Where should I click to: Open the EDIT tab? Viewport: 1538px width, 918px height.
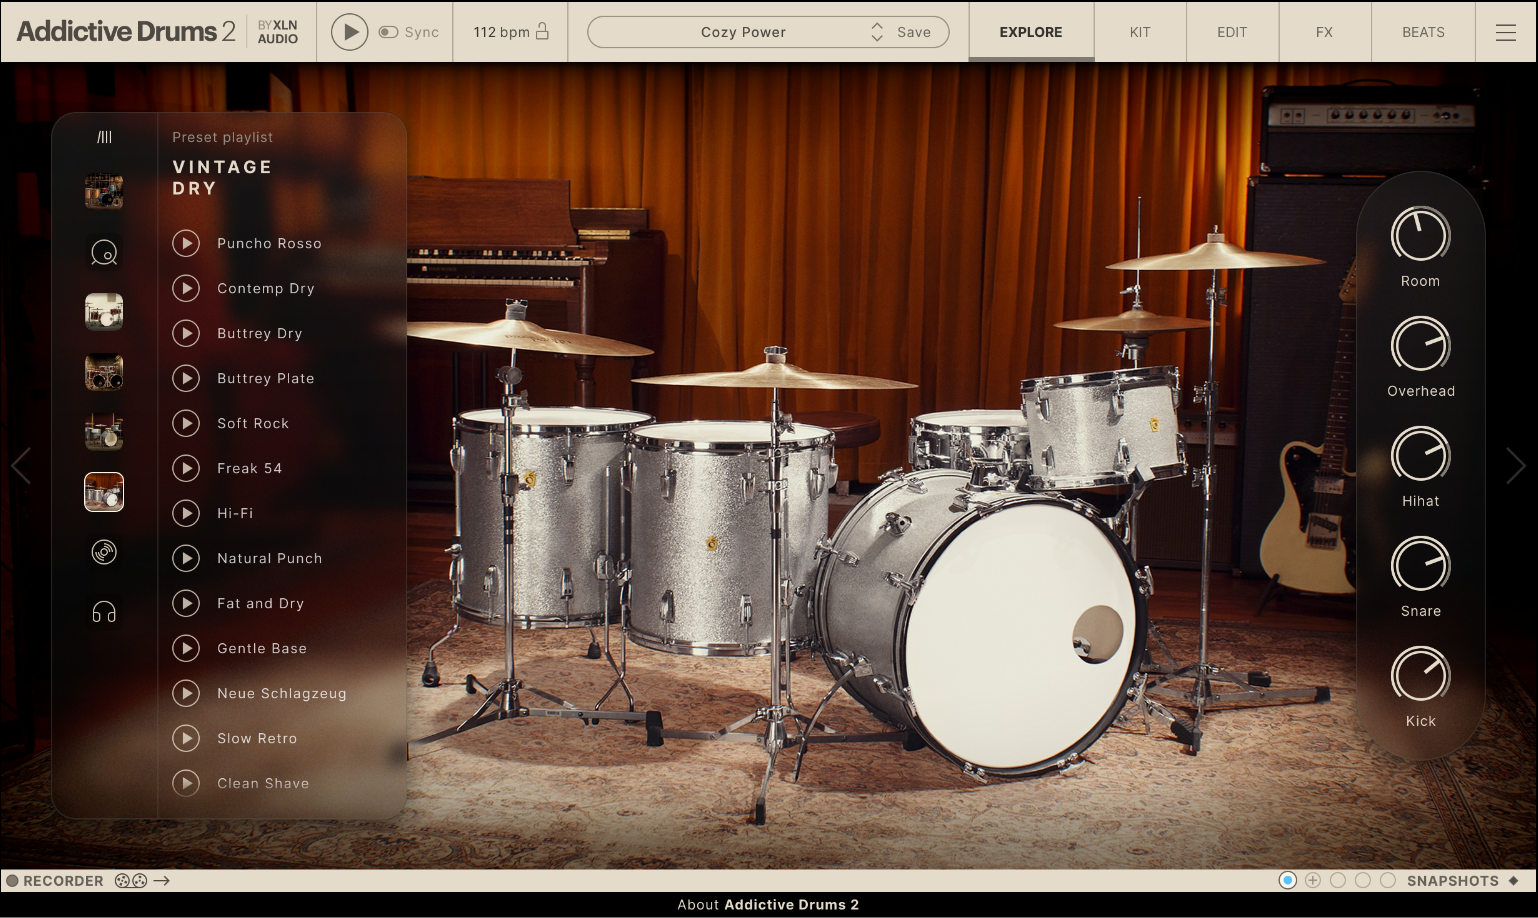tap(1232, 32)
